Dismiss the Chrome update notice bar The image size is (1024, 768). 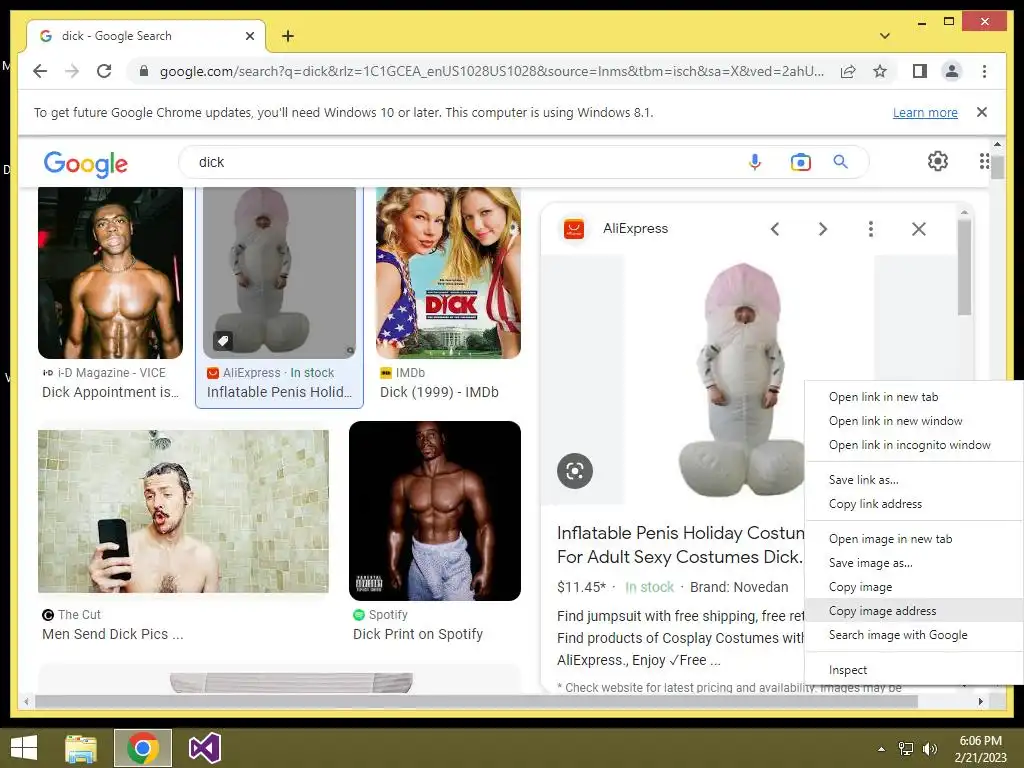point(982,112)
